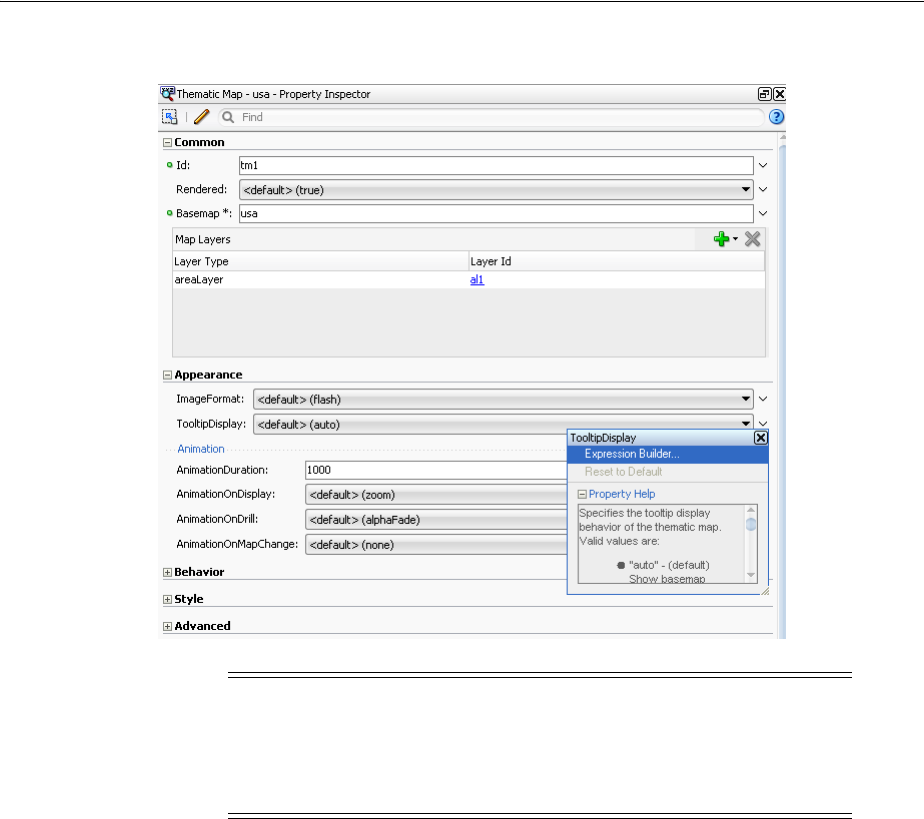Image resolution: width=924 pixels, height=819 pixels.
Task: Collapse the Property Help section
Action: point(582,494)
